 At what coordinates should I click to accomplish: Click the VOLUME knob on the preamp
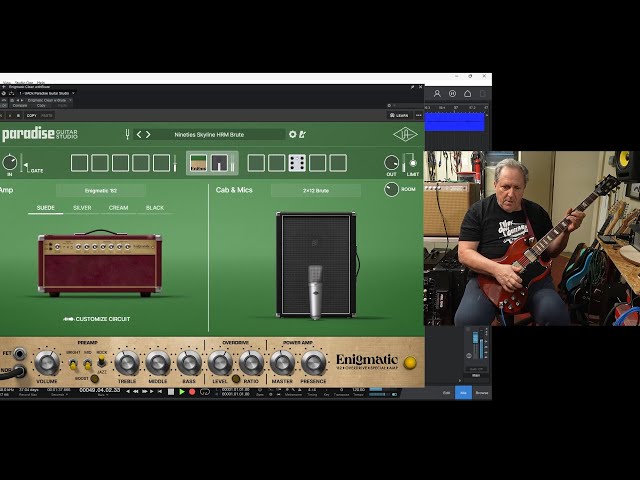[47, 362]
